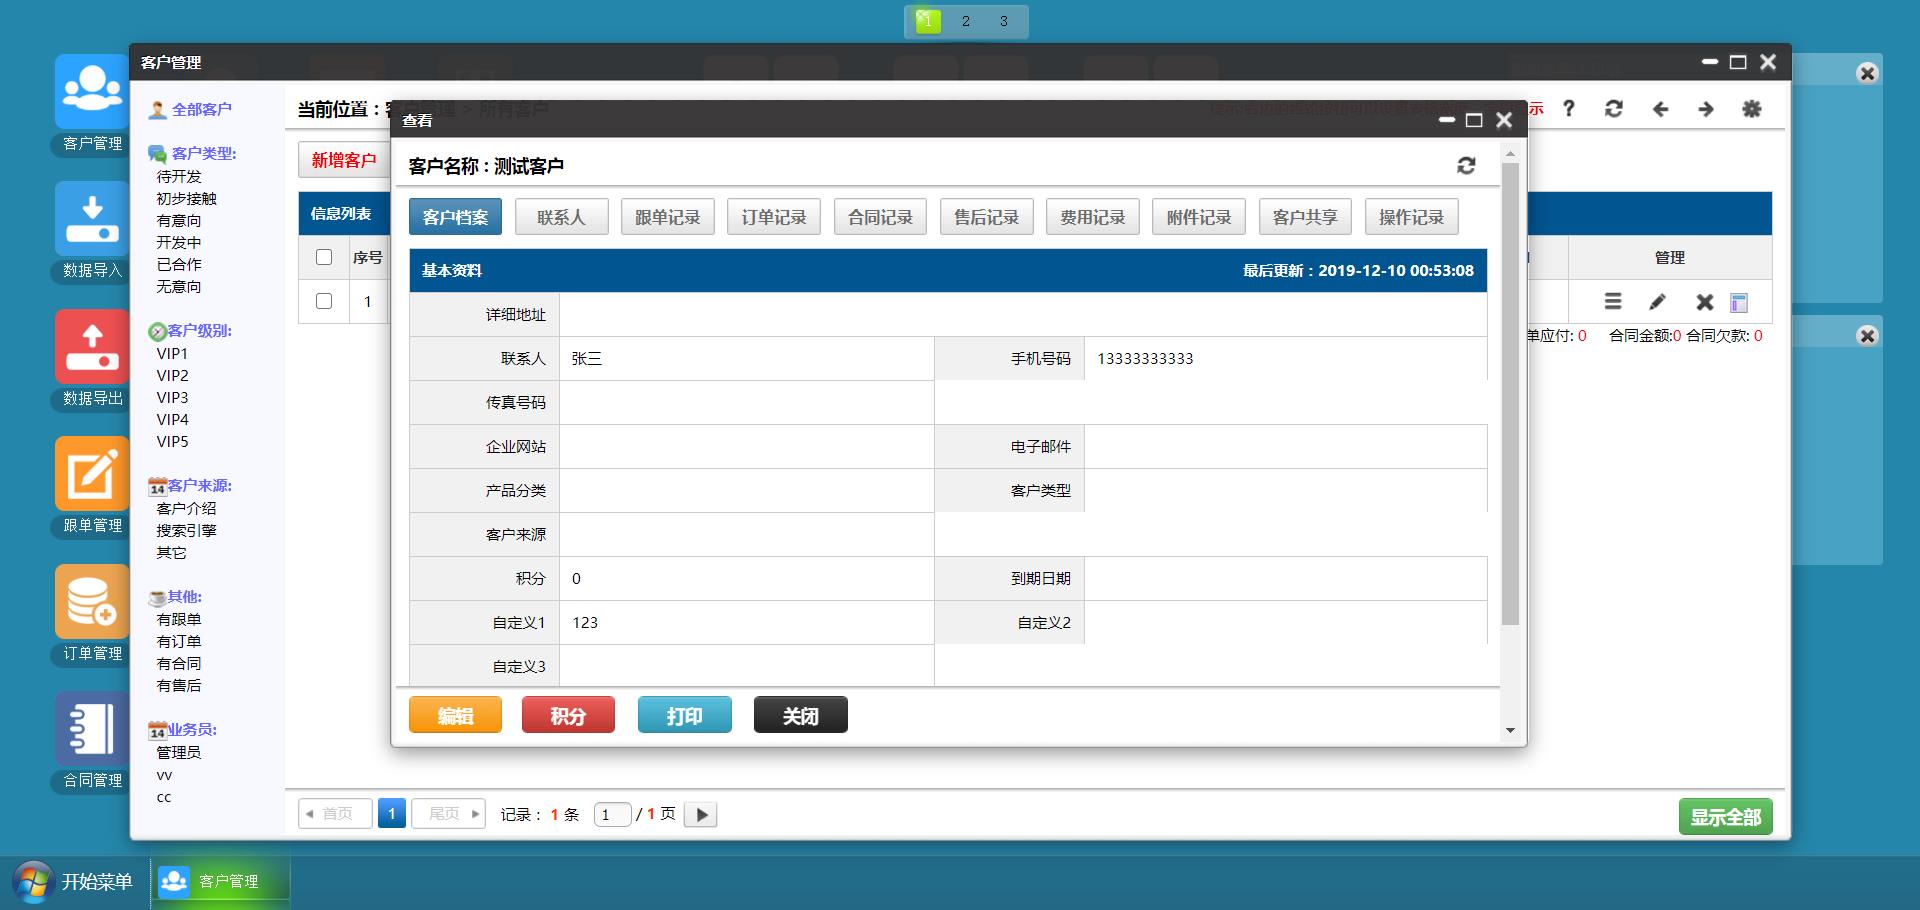The height and width of the screenshot is (910, 1920).
Task: Switch to the 联系人 tab
Action: pyautogui.click(x=561, y=217)
